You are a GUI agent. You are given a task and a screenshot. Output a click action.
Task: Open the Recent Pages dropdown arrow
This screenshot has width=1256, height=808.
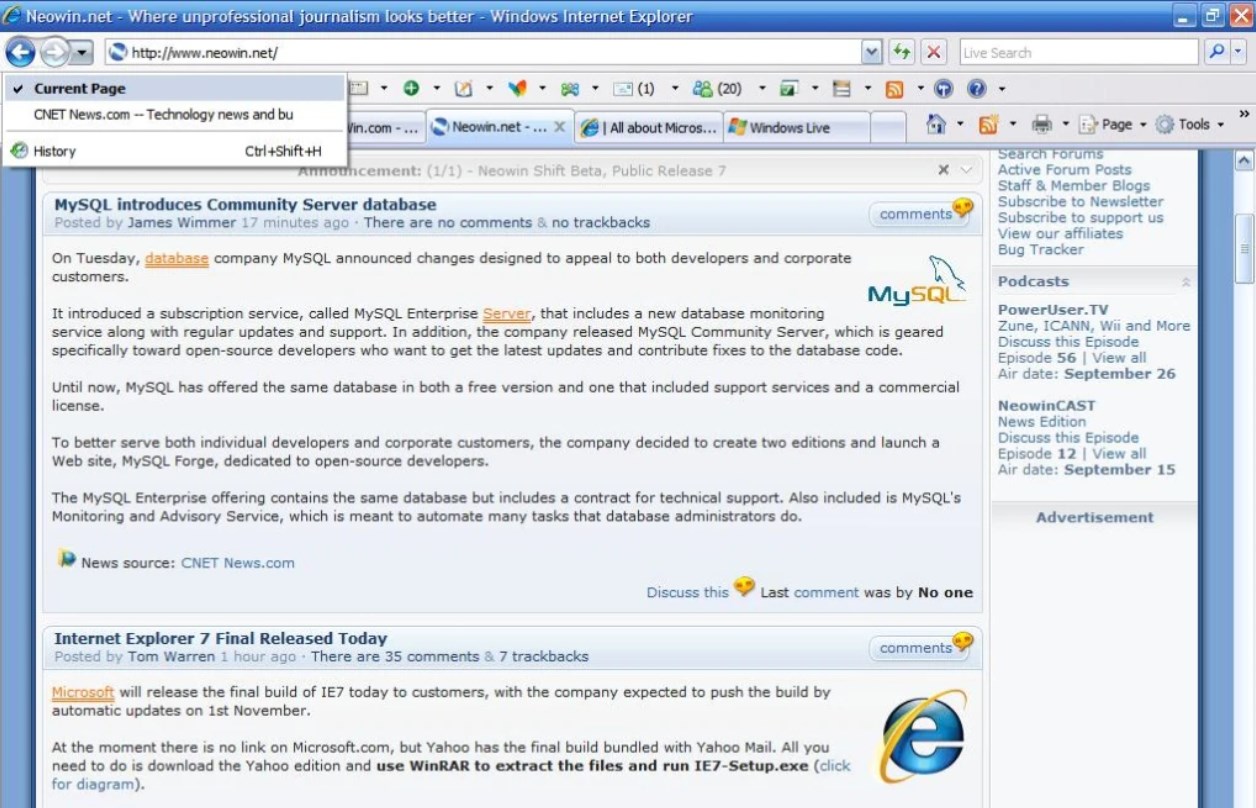click(x=83, y=52)
